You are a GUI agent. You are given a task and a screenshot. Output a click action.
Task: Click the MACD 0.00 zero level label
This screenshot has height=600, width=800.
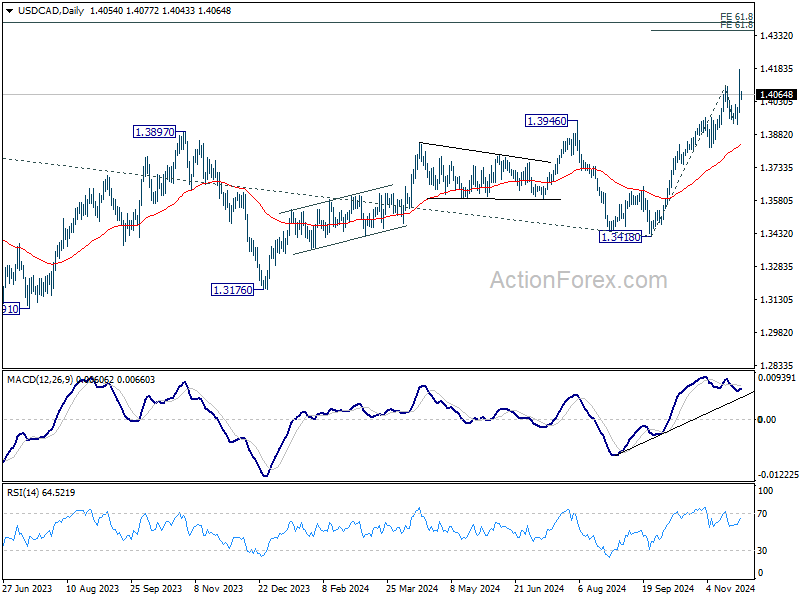(x=767, y=419)
